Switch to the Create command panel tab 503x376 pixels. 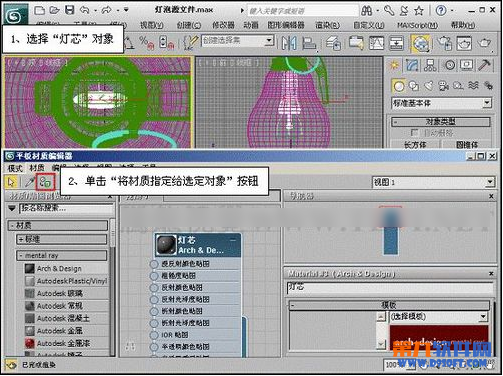394,65
